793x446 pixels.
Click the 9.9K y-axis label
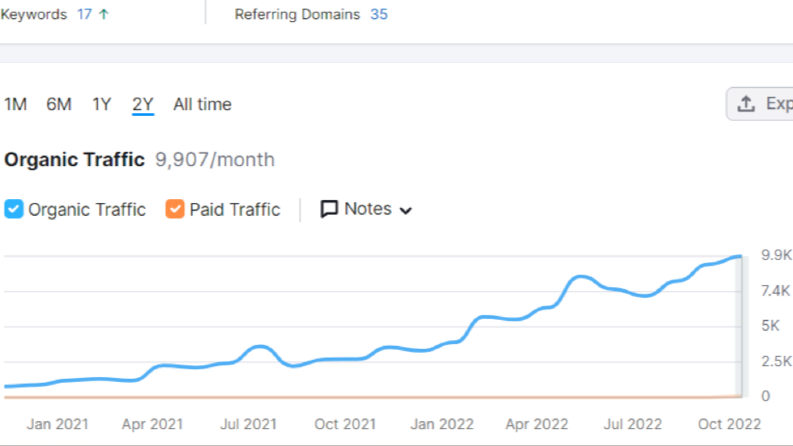[776, 255]
